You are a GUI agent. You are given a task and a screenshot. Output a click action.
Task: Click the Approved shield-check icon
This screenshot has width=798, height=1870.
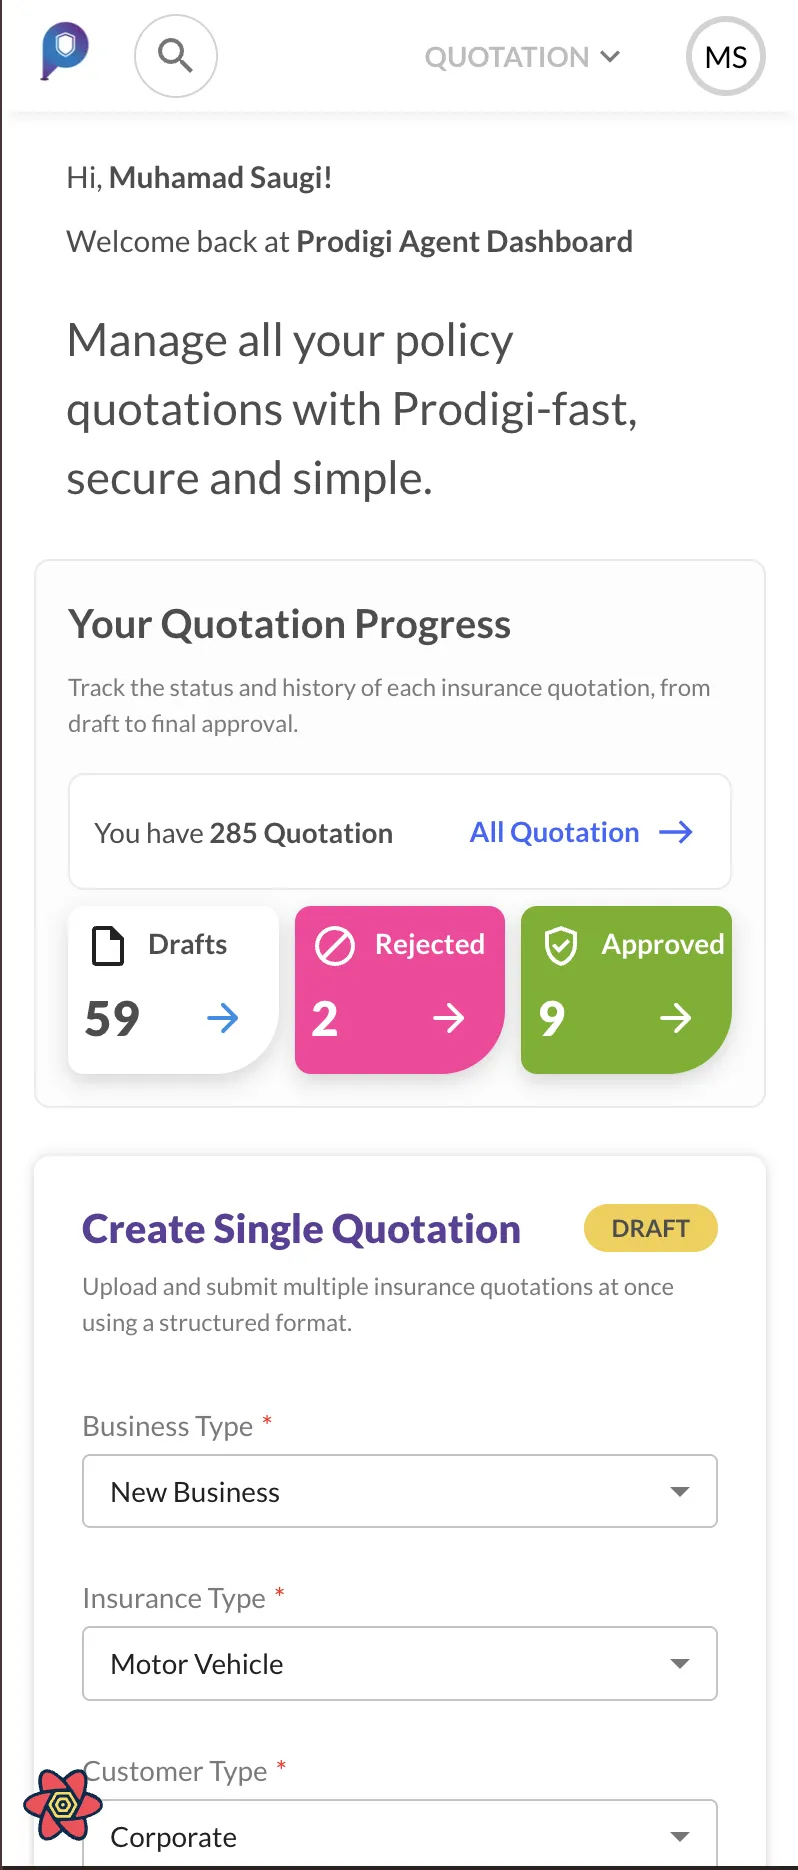coord(561,945)
